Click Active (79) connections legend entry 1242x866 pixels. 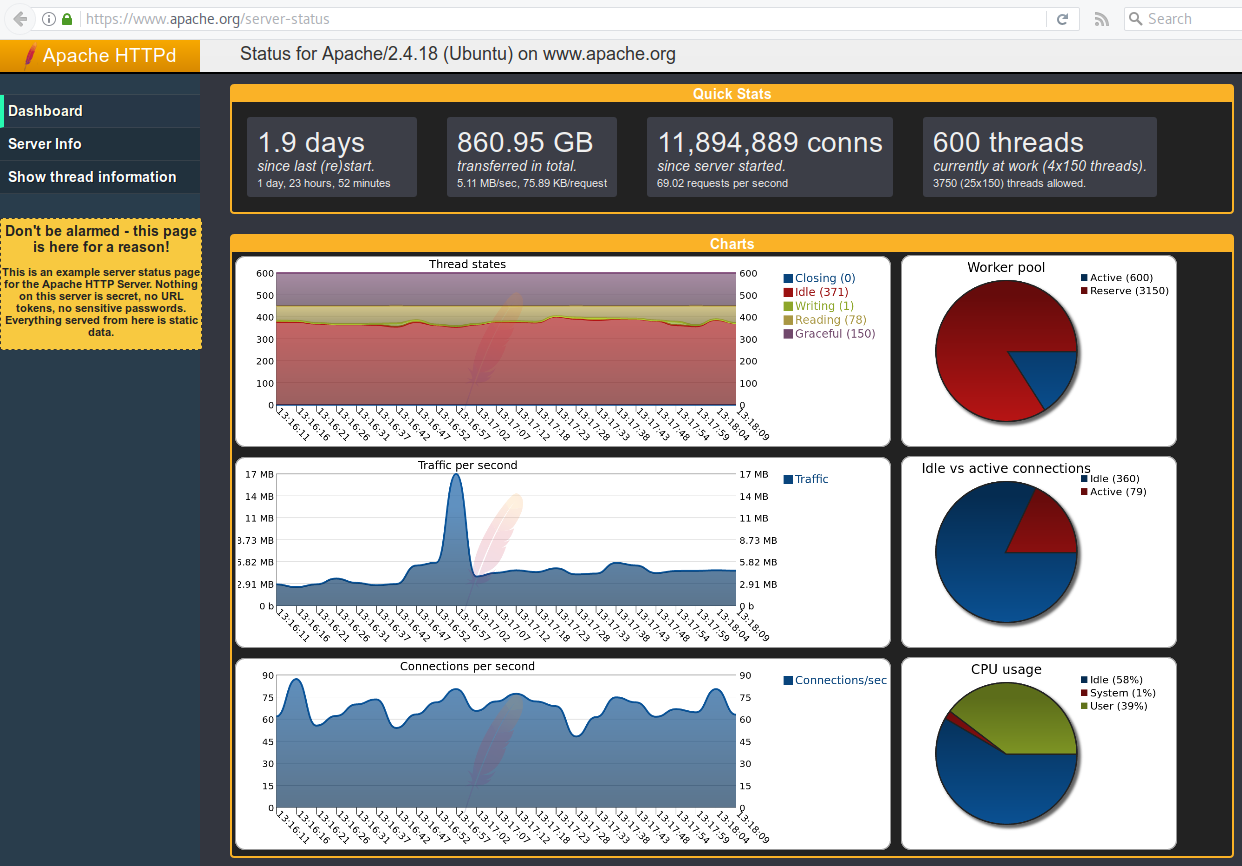point(1113,492)
